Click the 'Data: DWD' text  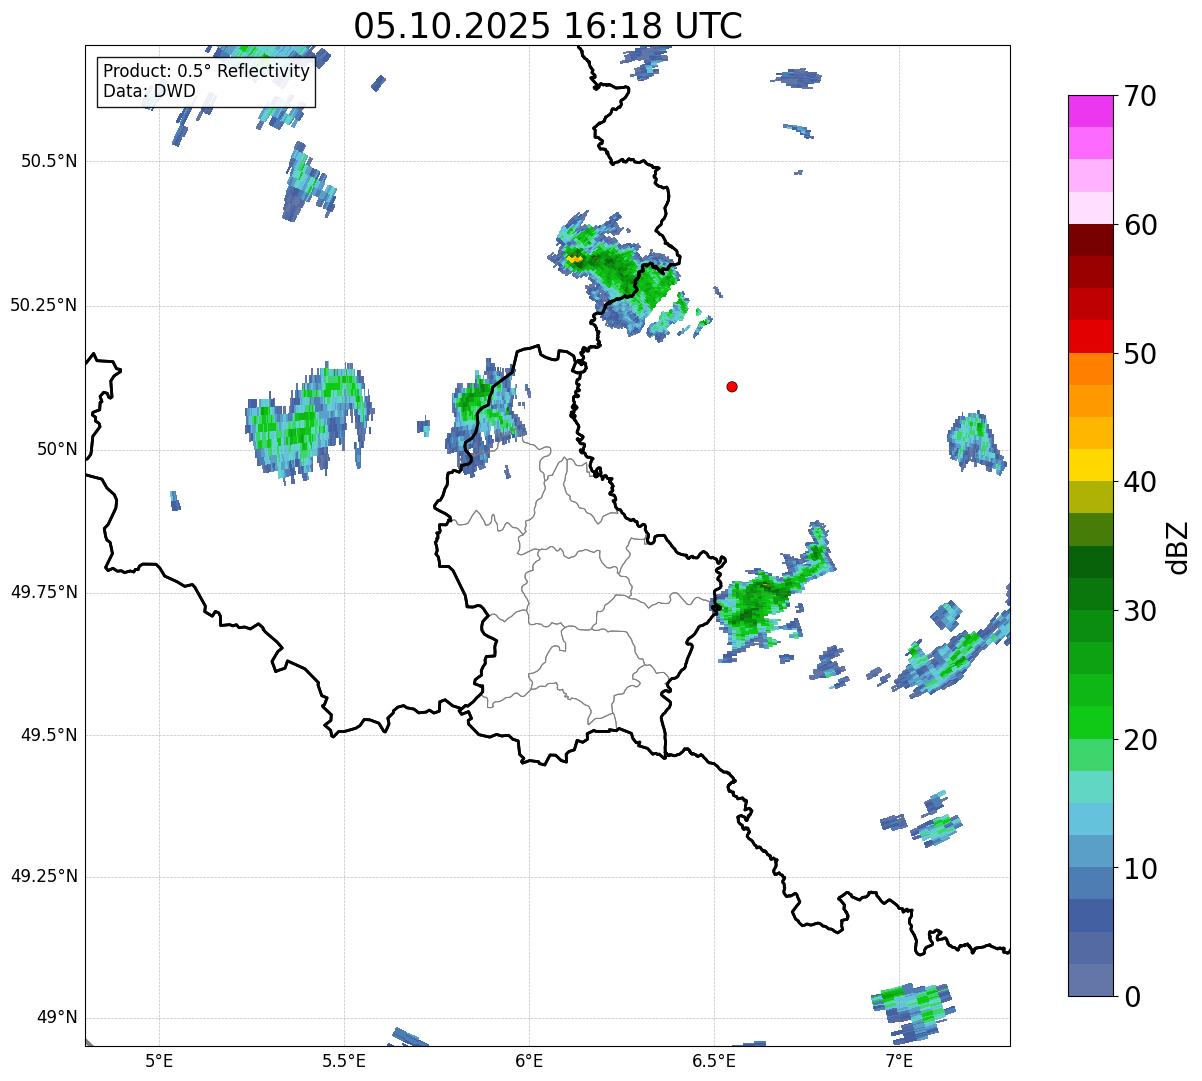point(149,91)
